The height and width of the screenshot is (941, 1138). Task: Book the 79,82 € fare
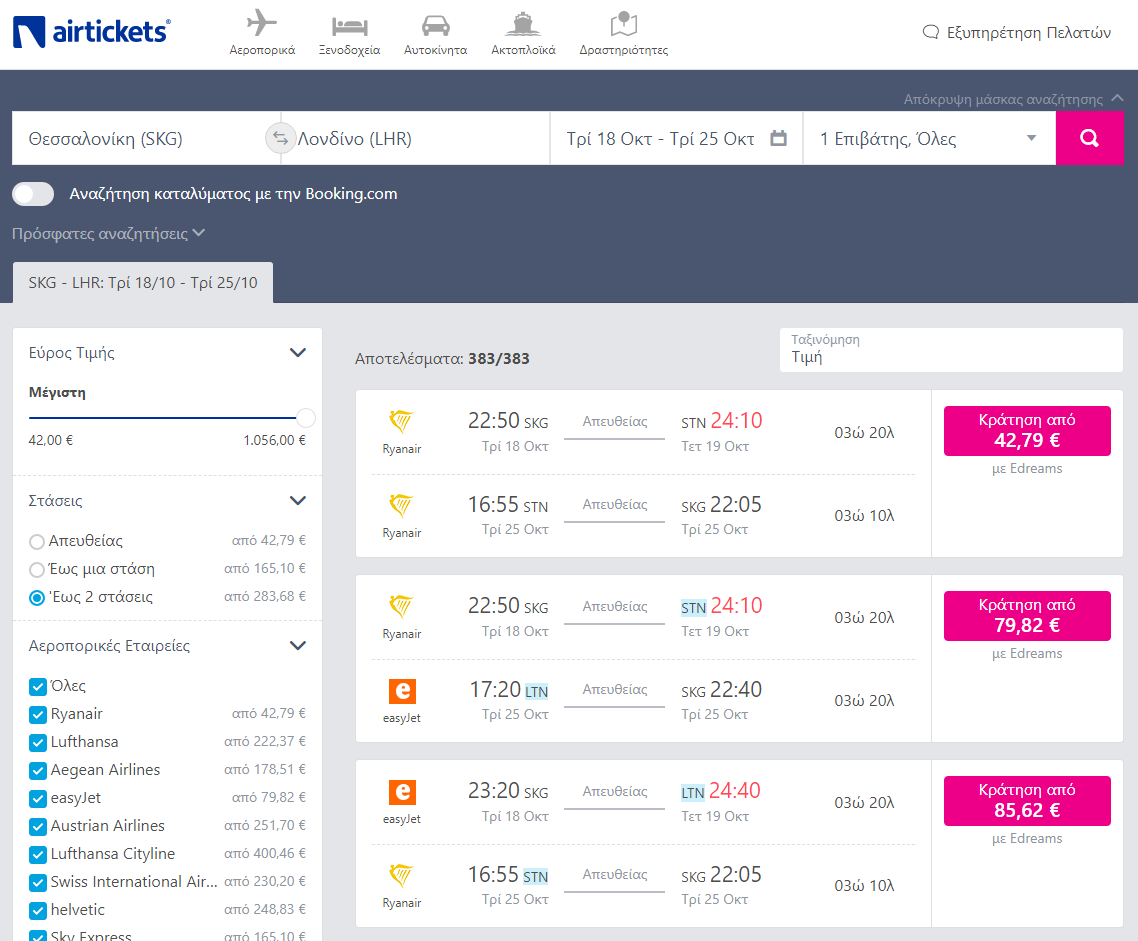pyautogui.click(x=1027, y=616)
